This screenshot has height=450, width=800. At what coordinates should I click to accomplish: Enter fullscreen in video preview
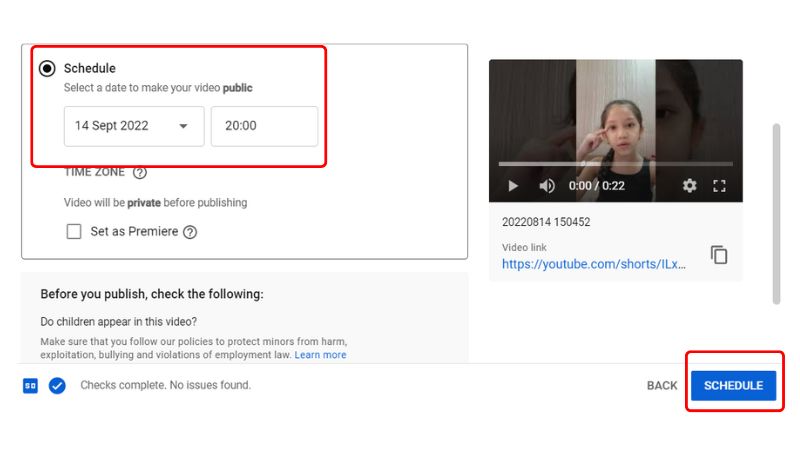(x=719, y=186)
